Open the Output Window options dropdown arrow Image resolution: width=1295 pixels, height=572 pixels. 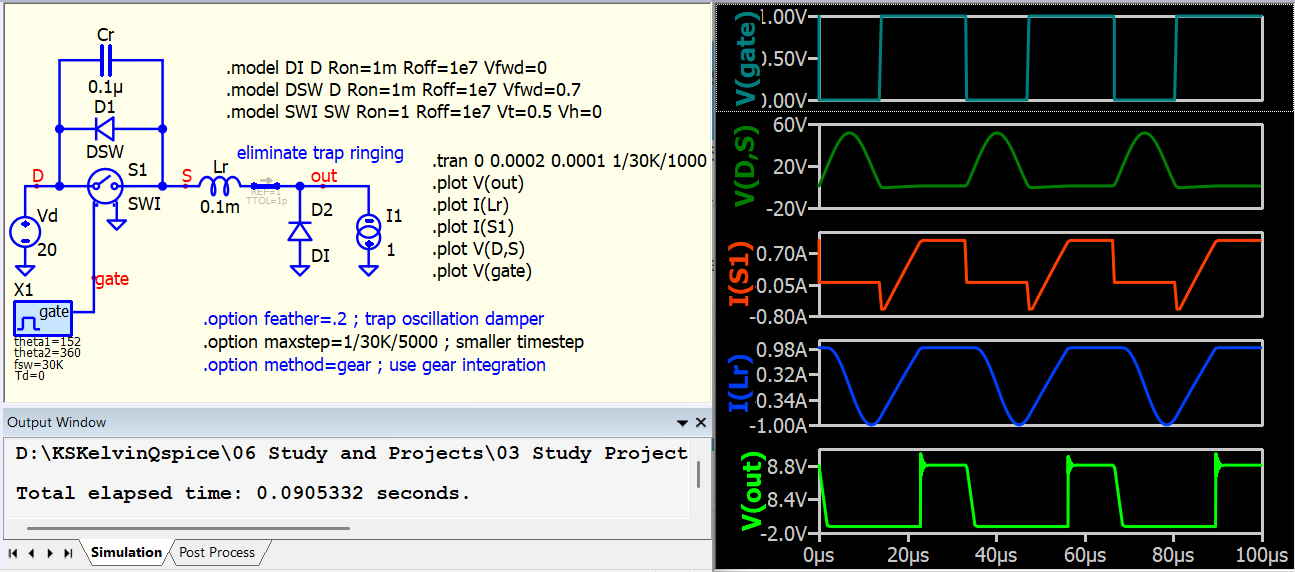pyautogui.click(x=682, y=423)
